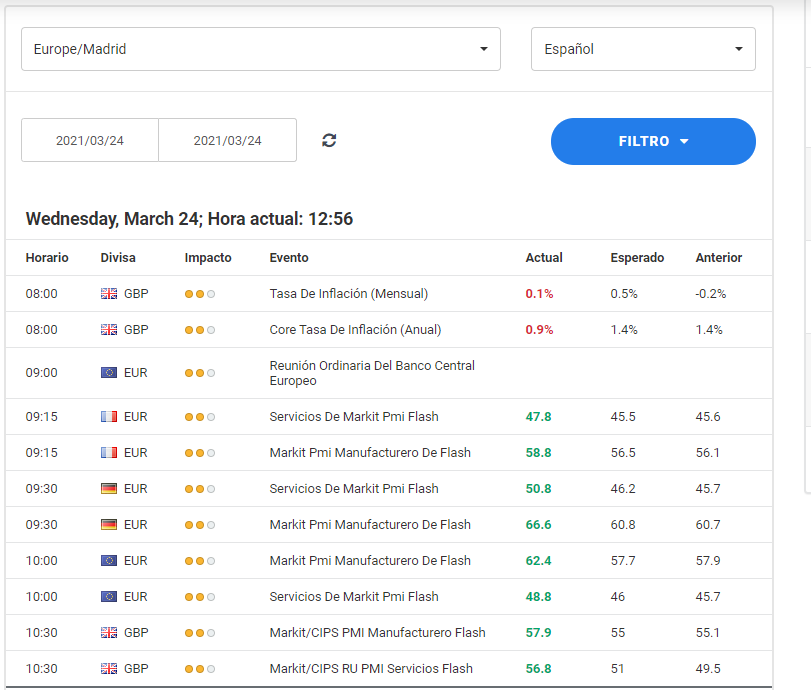Viewport: 811px width, 690px height.
Task: Click the French flag on the Servicios De Markit Pmi Flash 09:15 row
Action: [109, 417]
